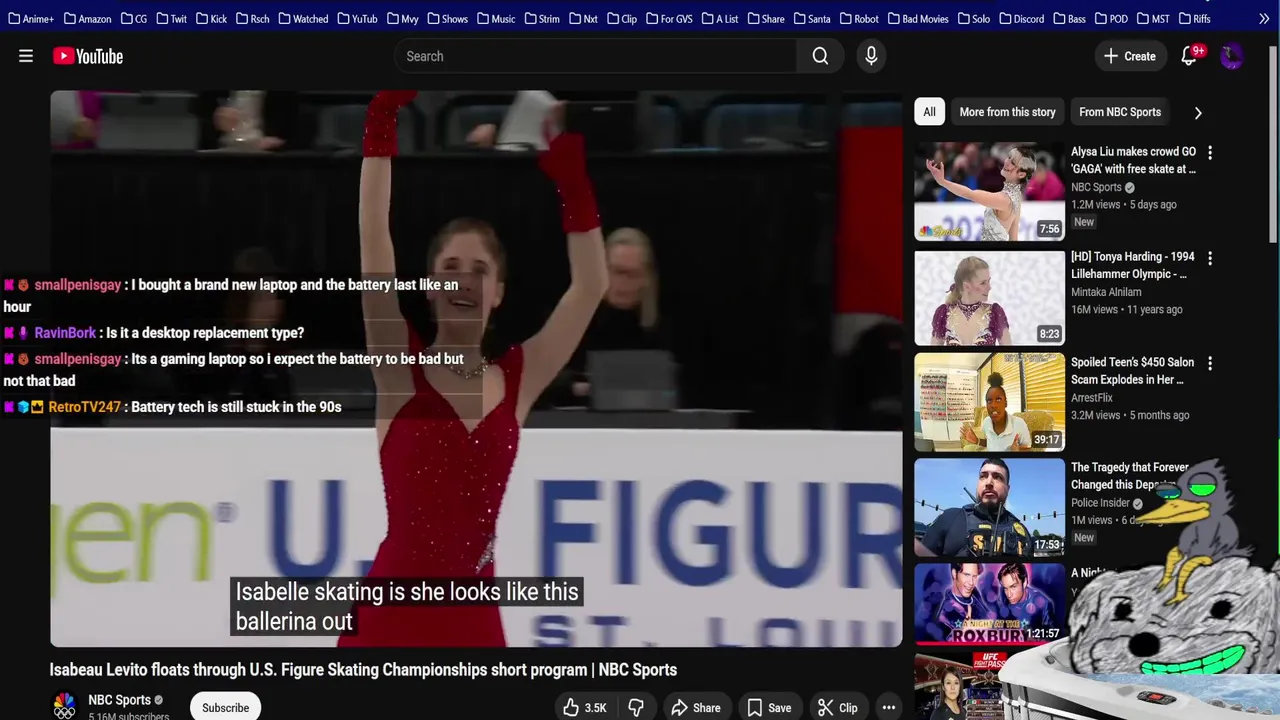Open NBC Sports channel avatar
Image resolution: width=1280 pixels, height=720 pixels.
pos(64,706)
